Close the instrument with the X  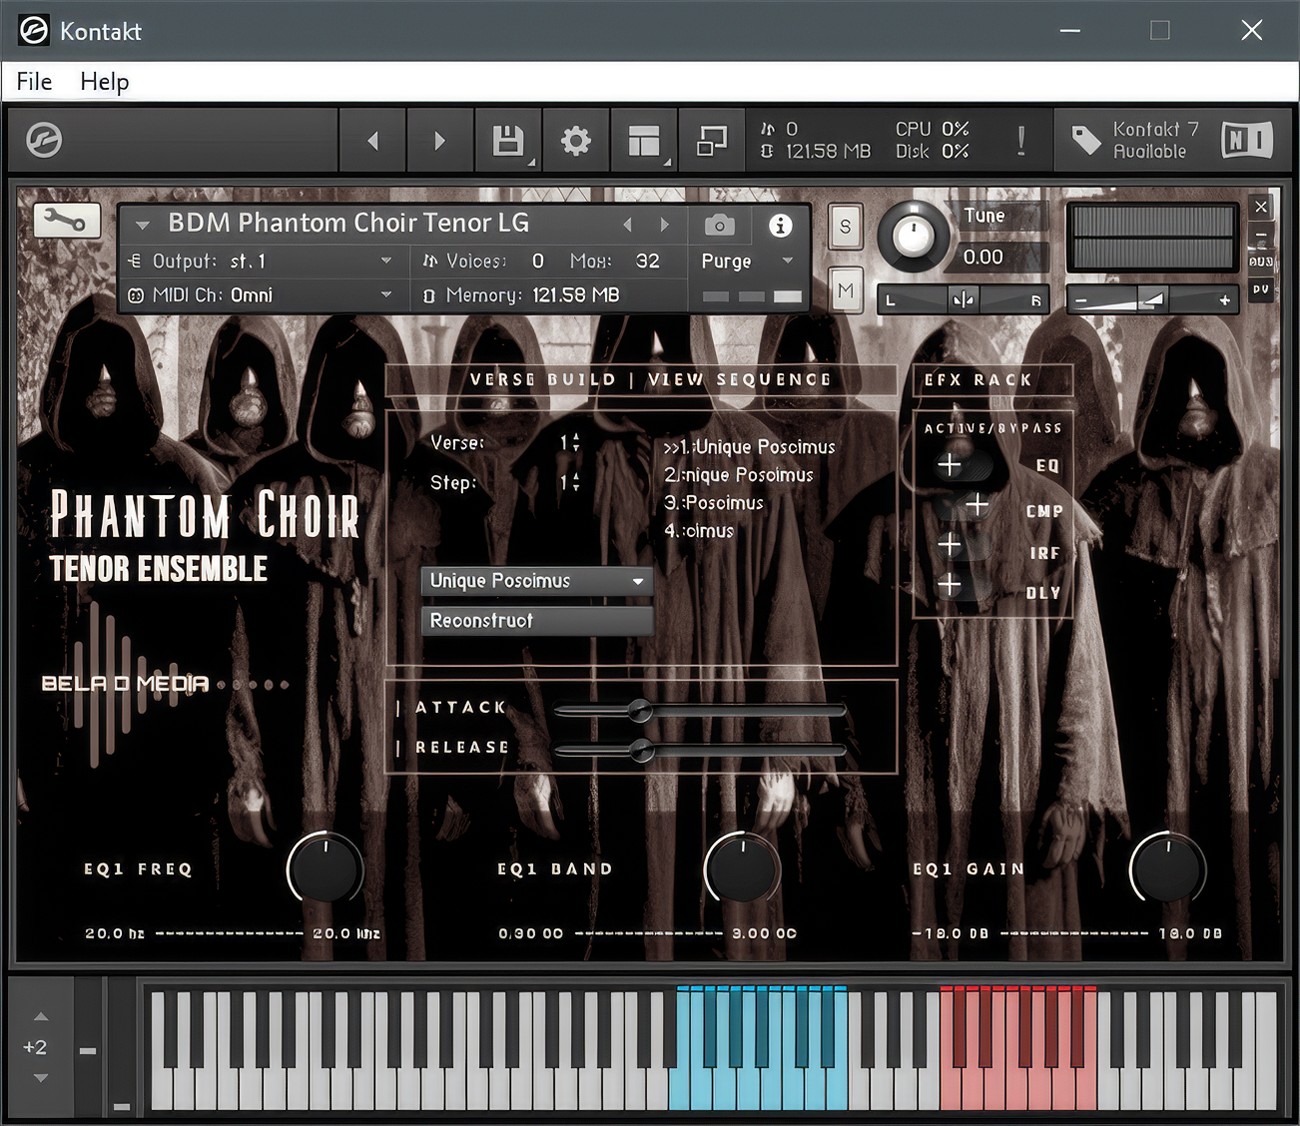[1261, 207]
